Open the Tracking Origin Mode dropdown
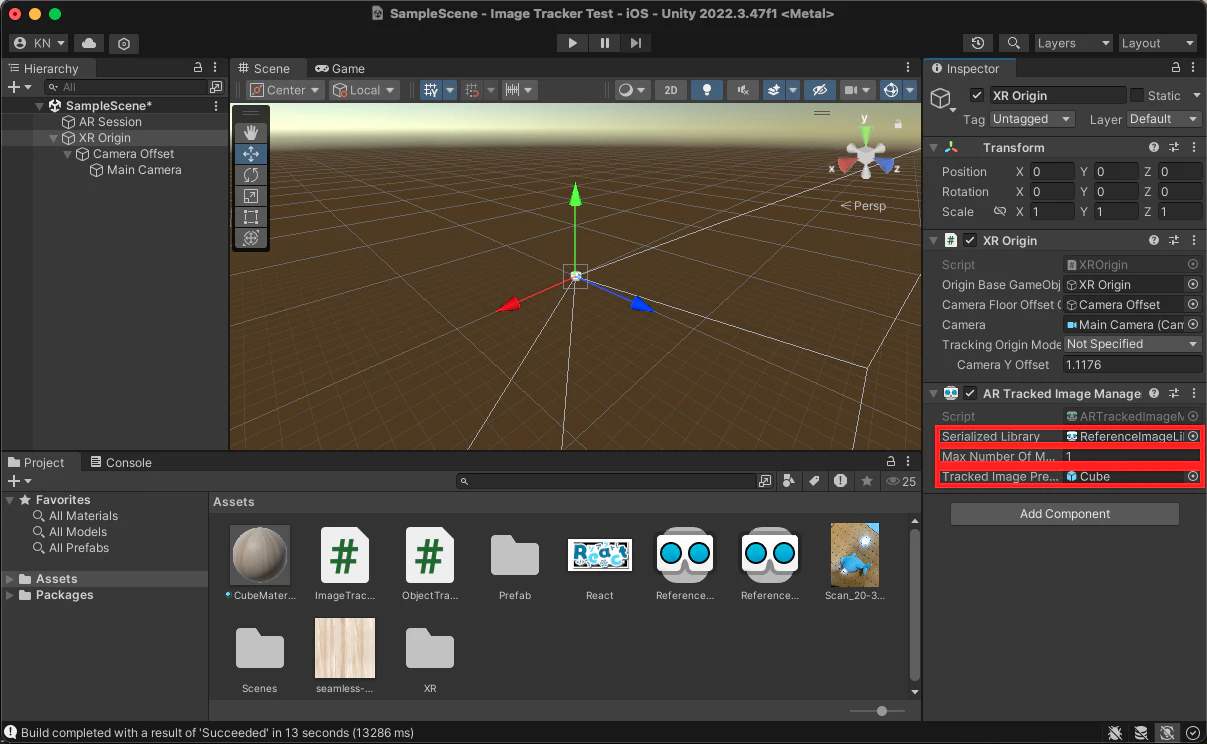 pos(1132,344)
